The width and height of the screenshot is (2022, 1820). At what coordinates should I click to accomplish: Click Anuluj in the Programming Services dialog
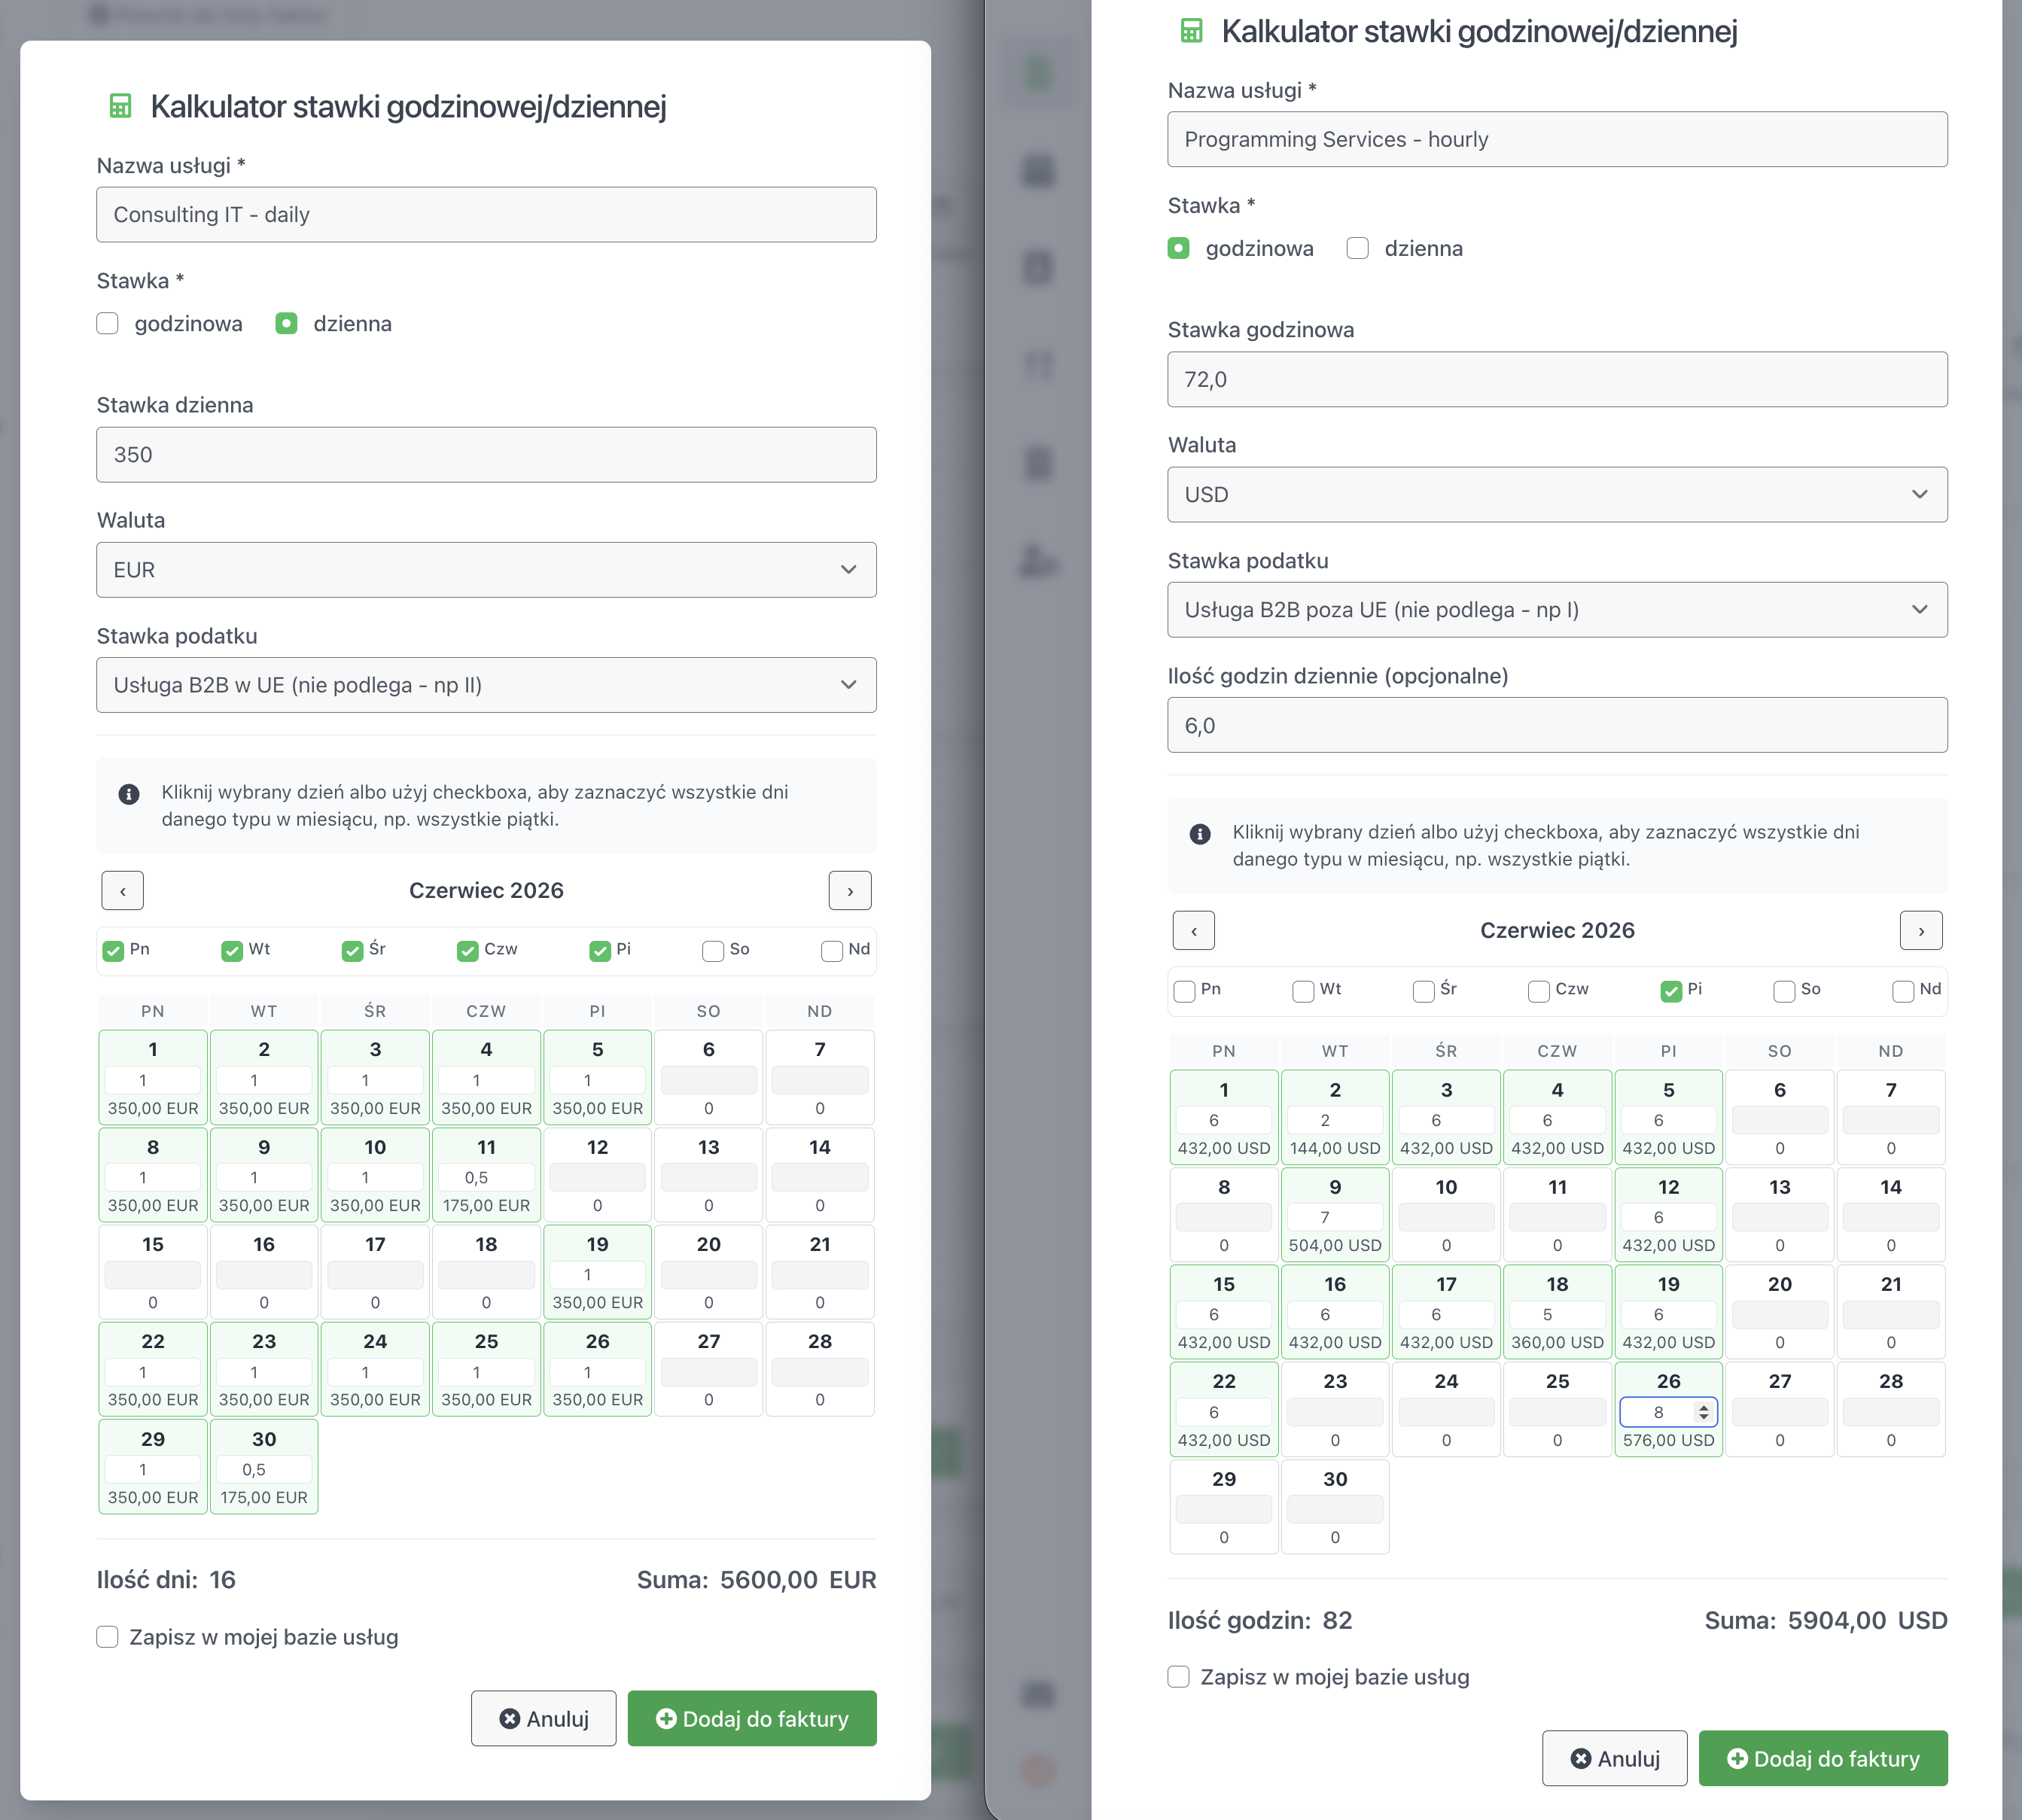[1615, 1759]
